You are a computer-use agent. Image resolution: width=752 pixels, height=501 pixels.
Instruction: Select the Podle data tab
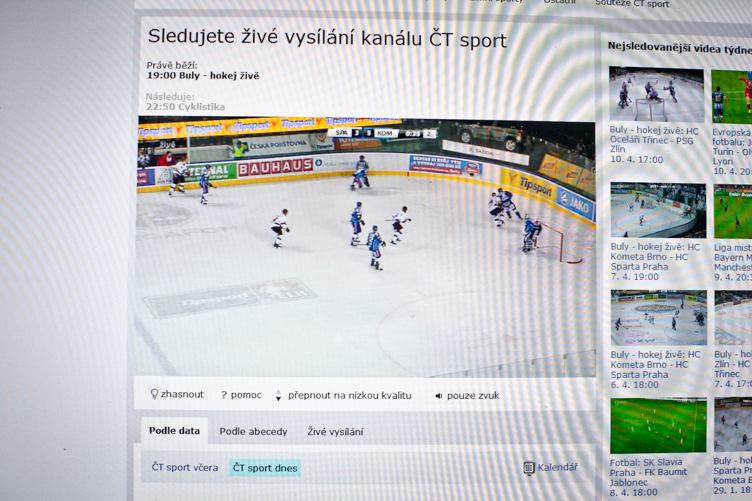click(174, 431)
